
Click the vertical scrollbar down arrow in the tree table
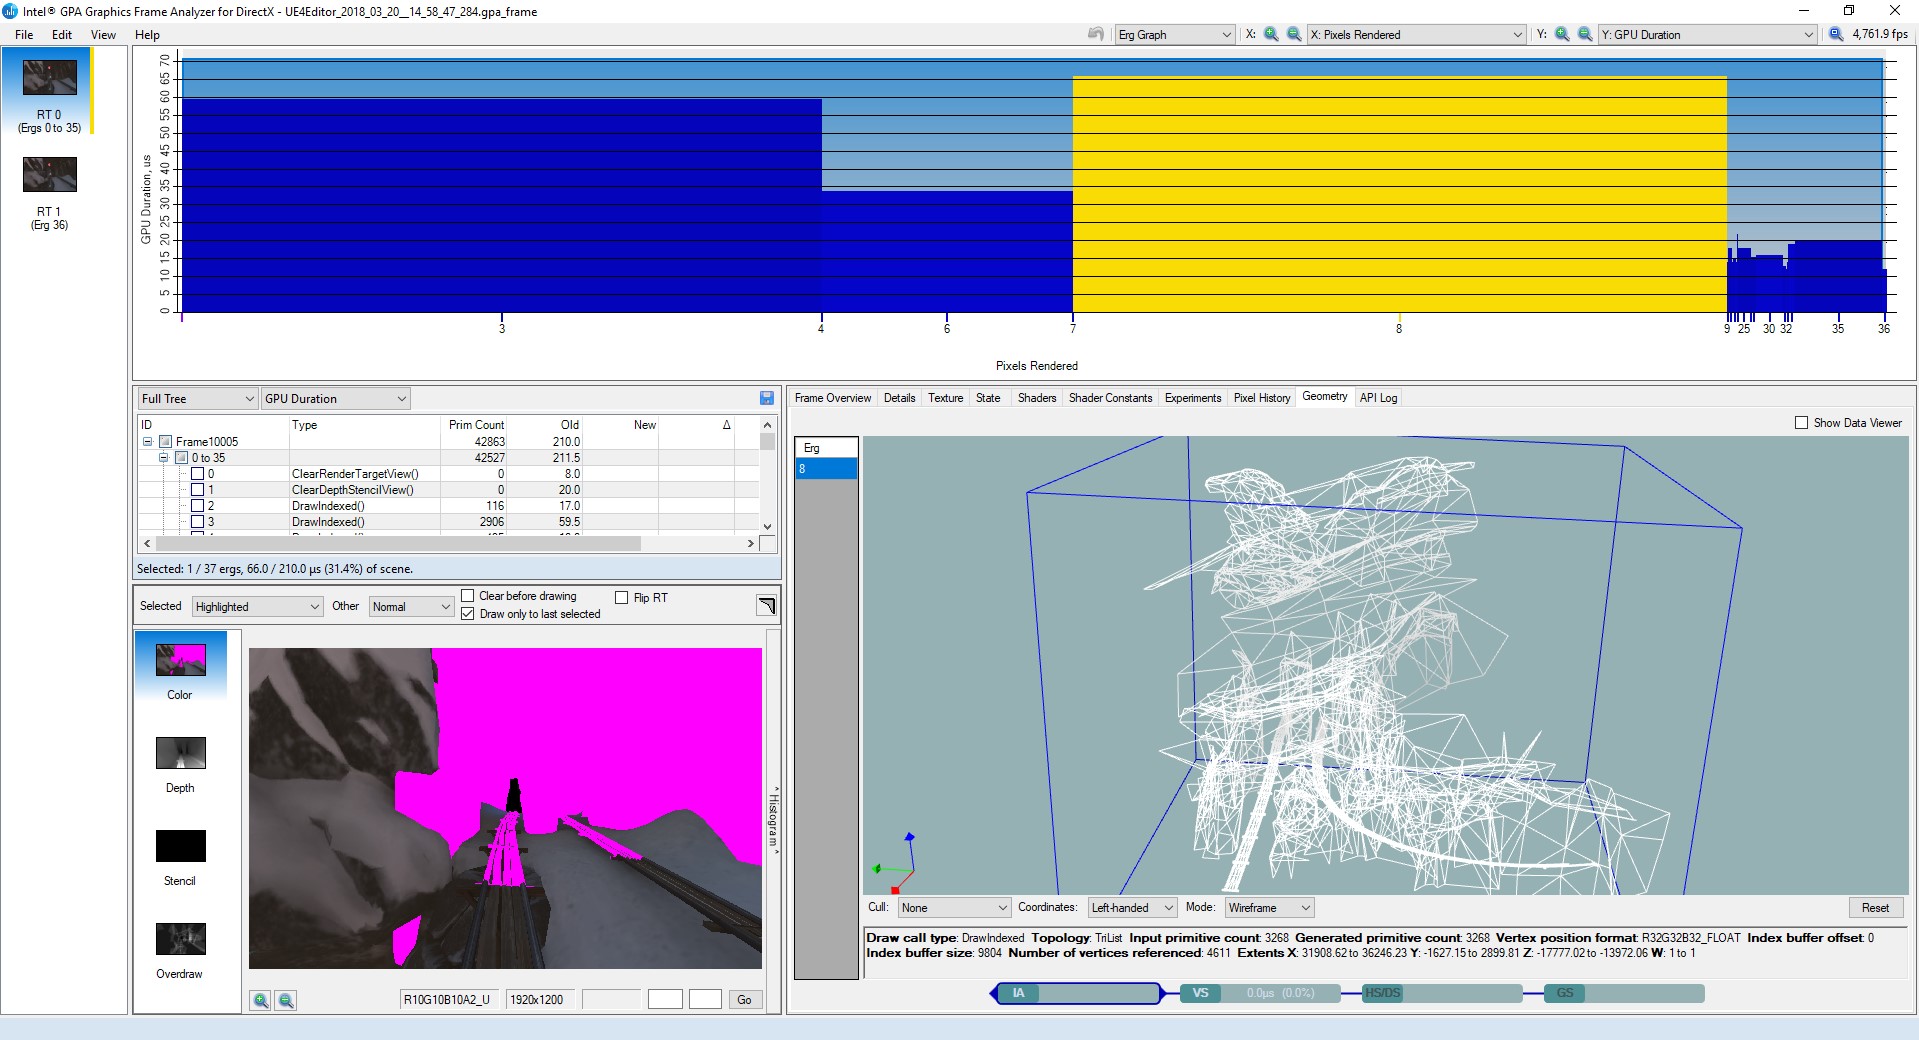767,526
